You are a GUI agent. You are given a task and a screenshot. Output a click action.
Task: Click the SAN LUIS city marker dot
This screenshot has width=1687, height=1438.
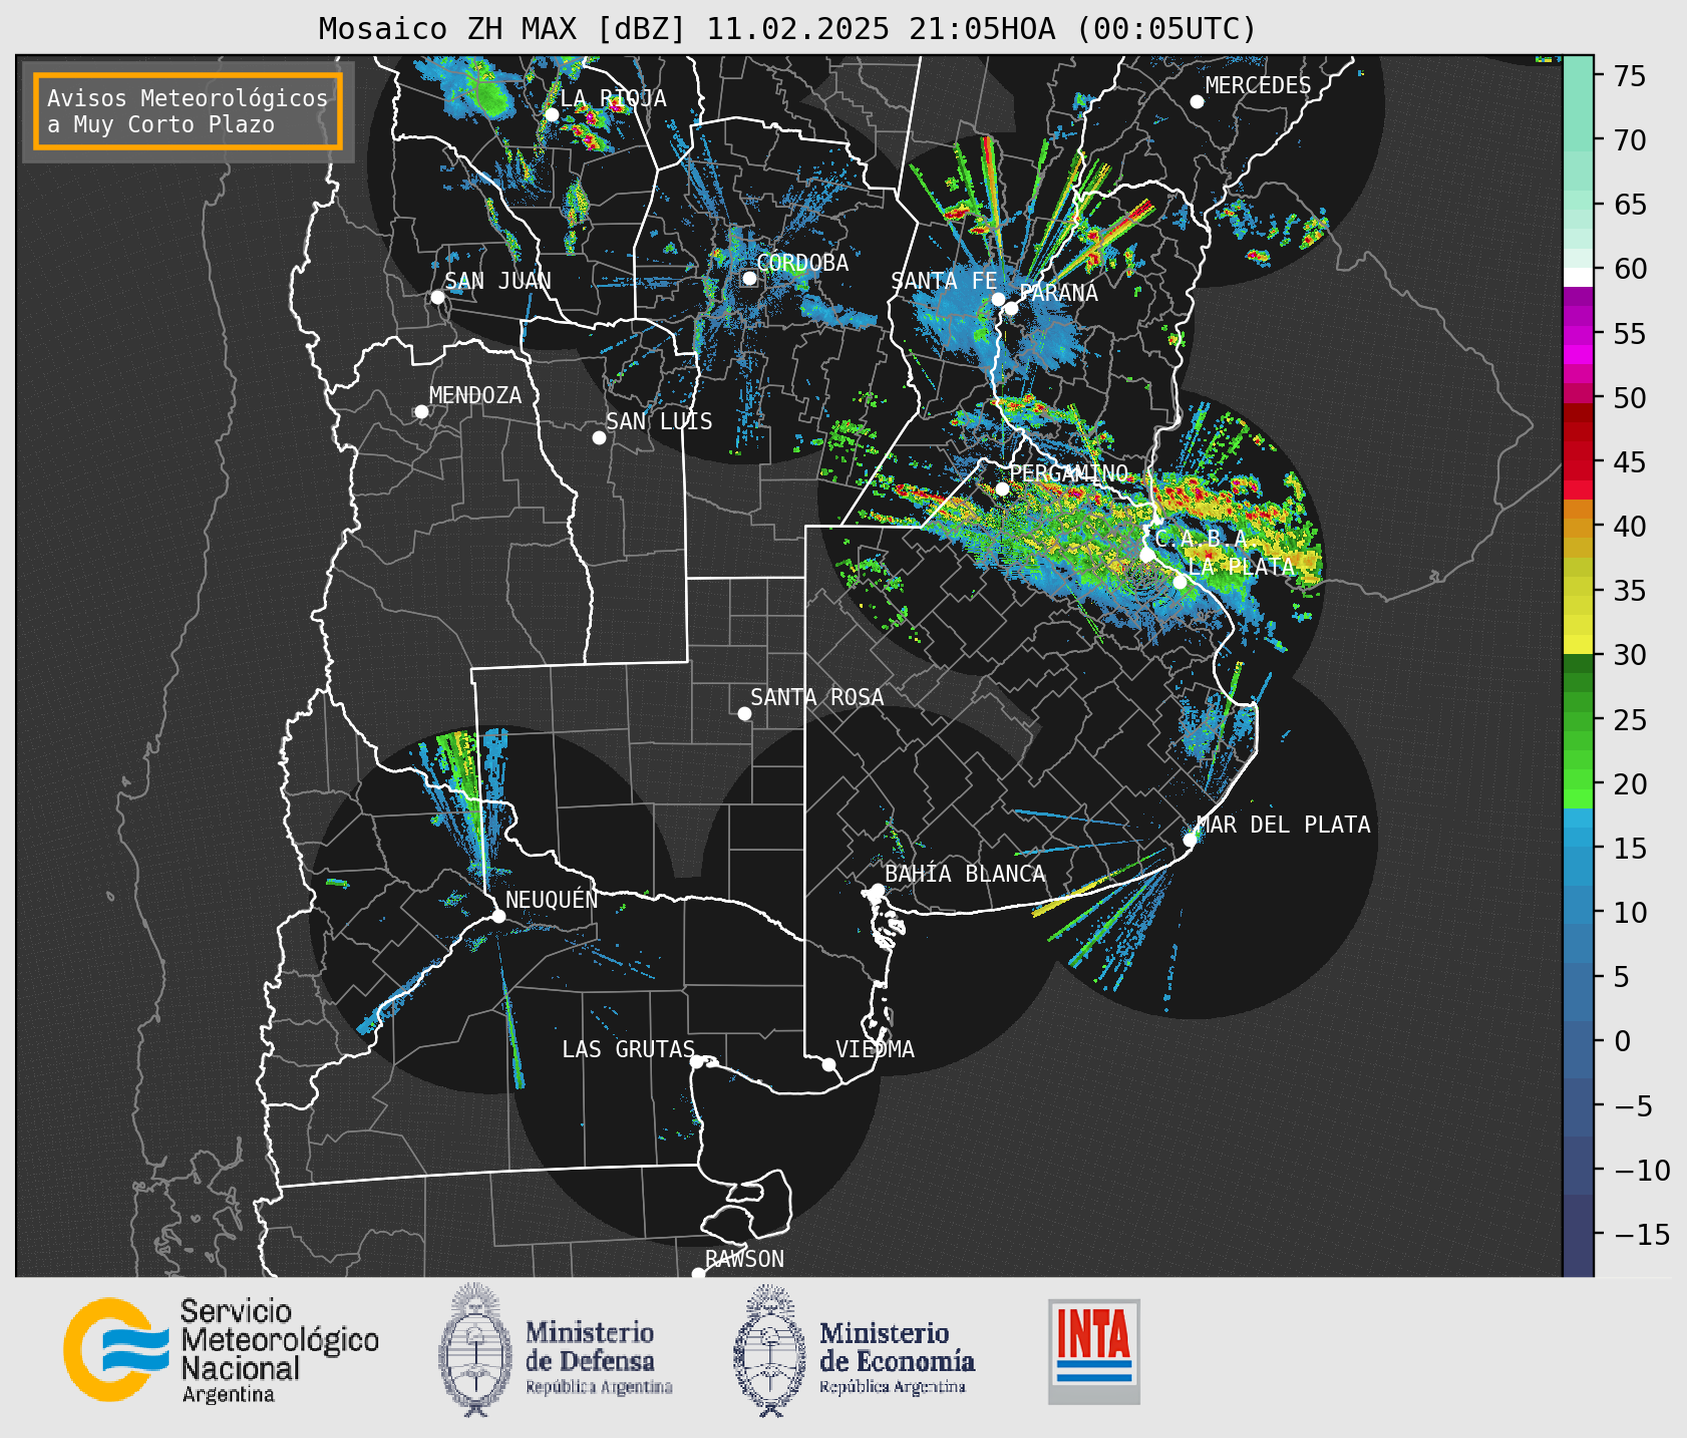[599, 438]
